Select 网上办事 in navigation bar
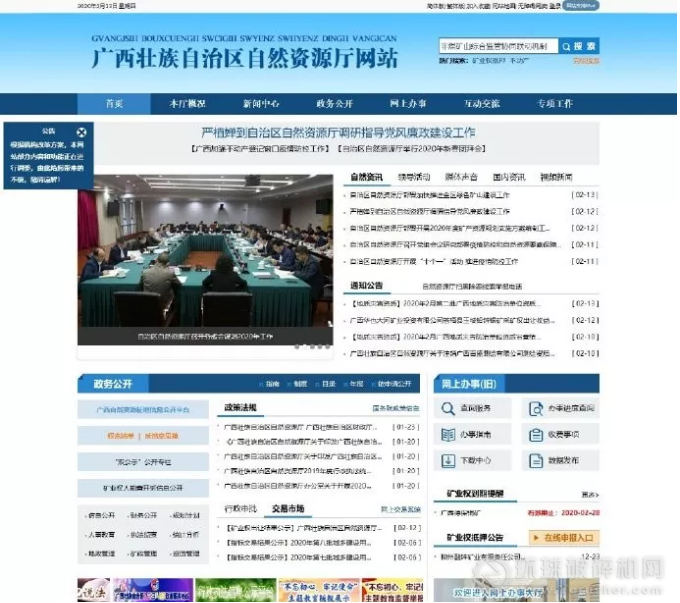Screen dimensions: 680x603 click(408, 104)
